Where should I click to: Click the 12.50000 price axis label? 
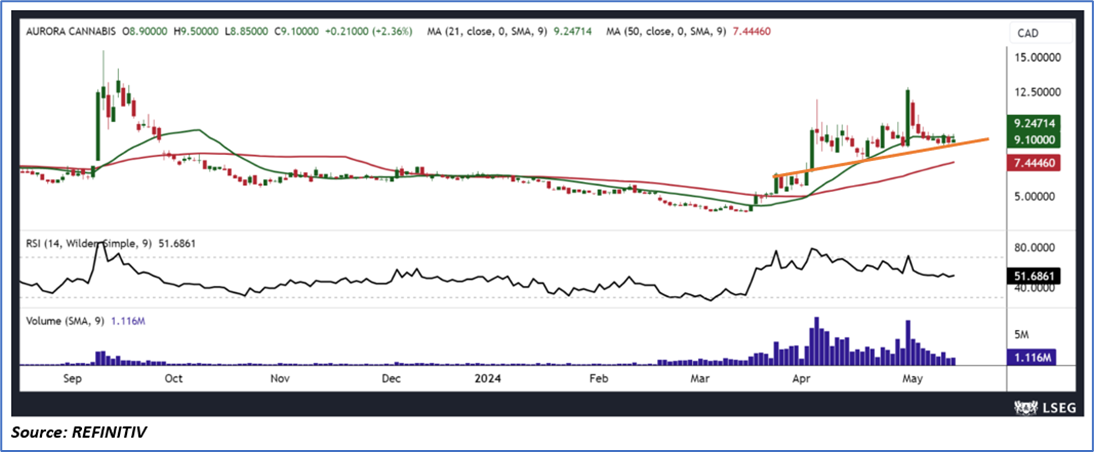point(1037,93)
